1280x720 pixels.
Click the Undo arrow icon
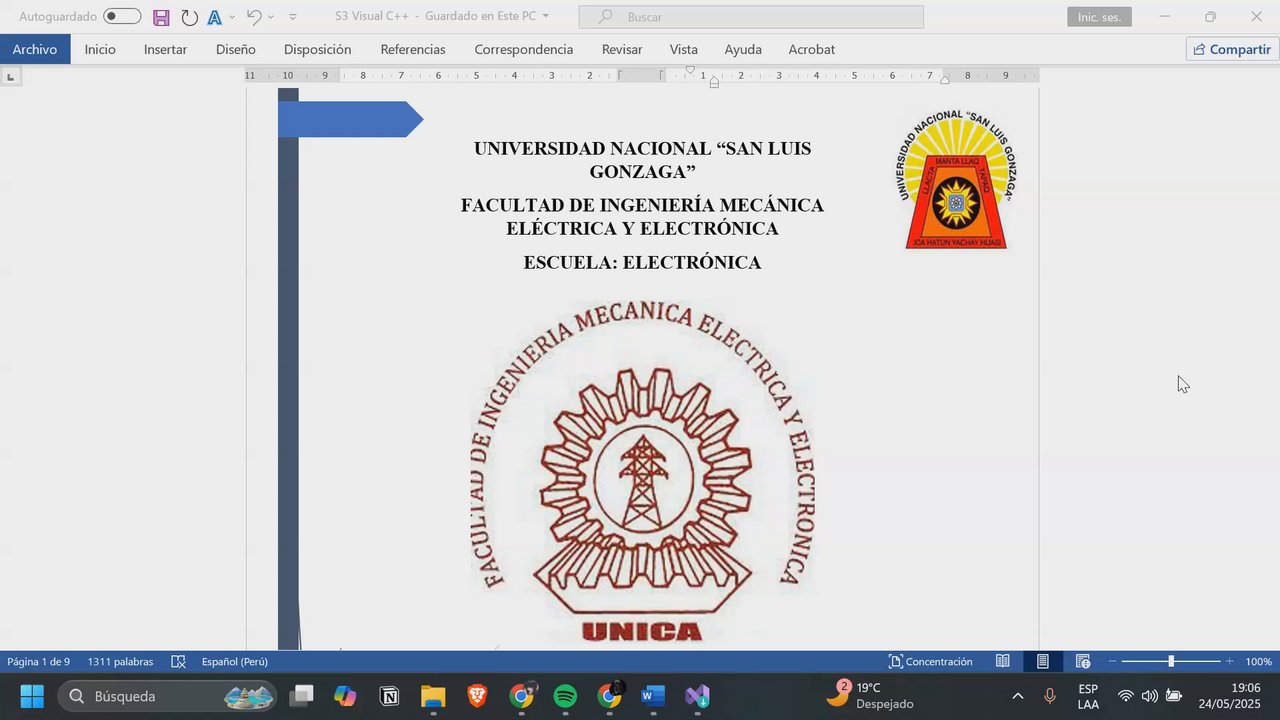click(x=254, y=17)
